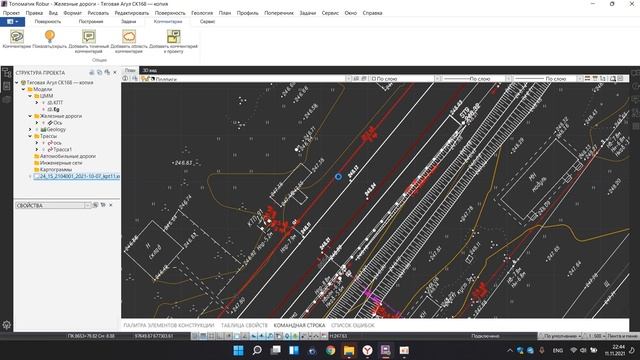Click Добавить комментарий к проекту icon

173,36
